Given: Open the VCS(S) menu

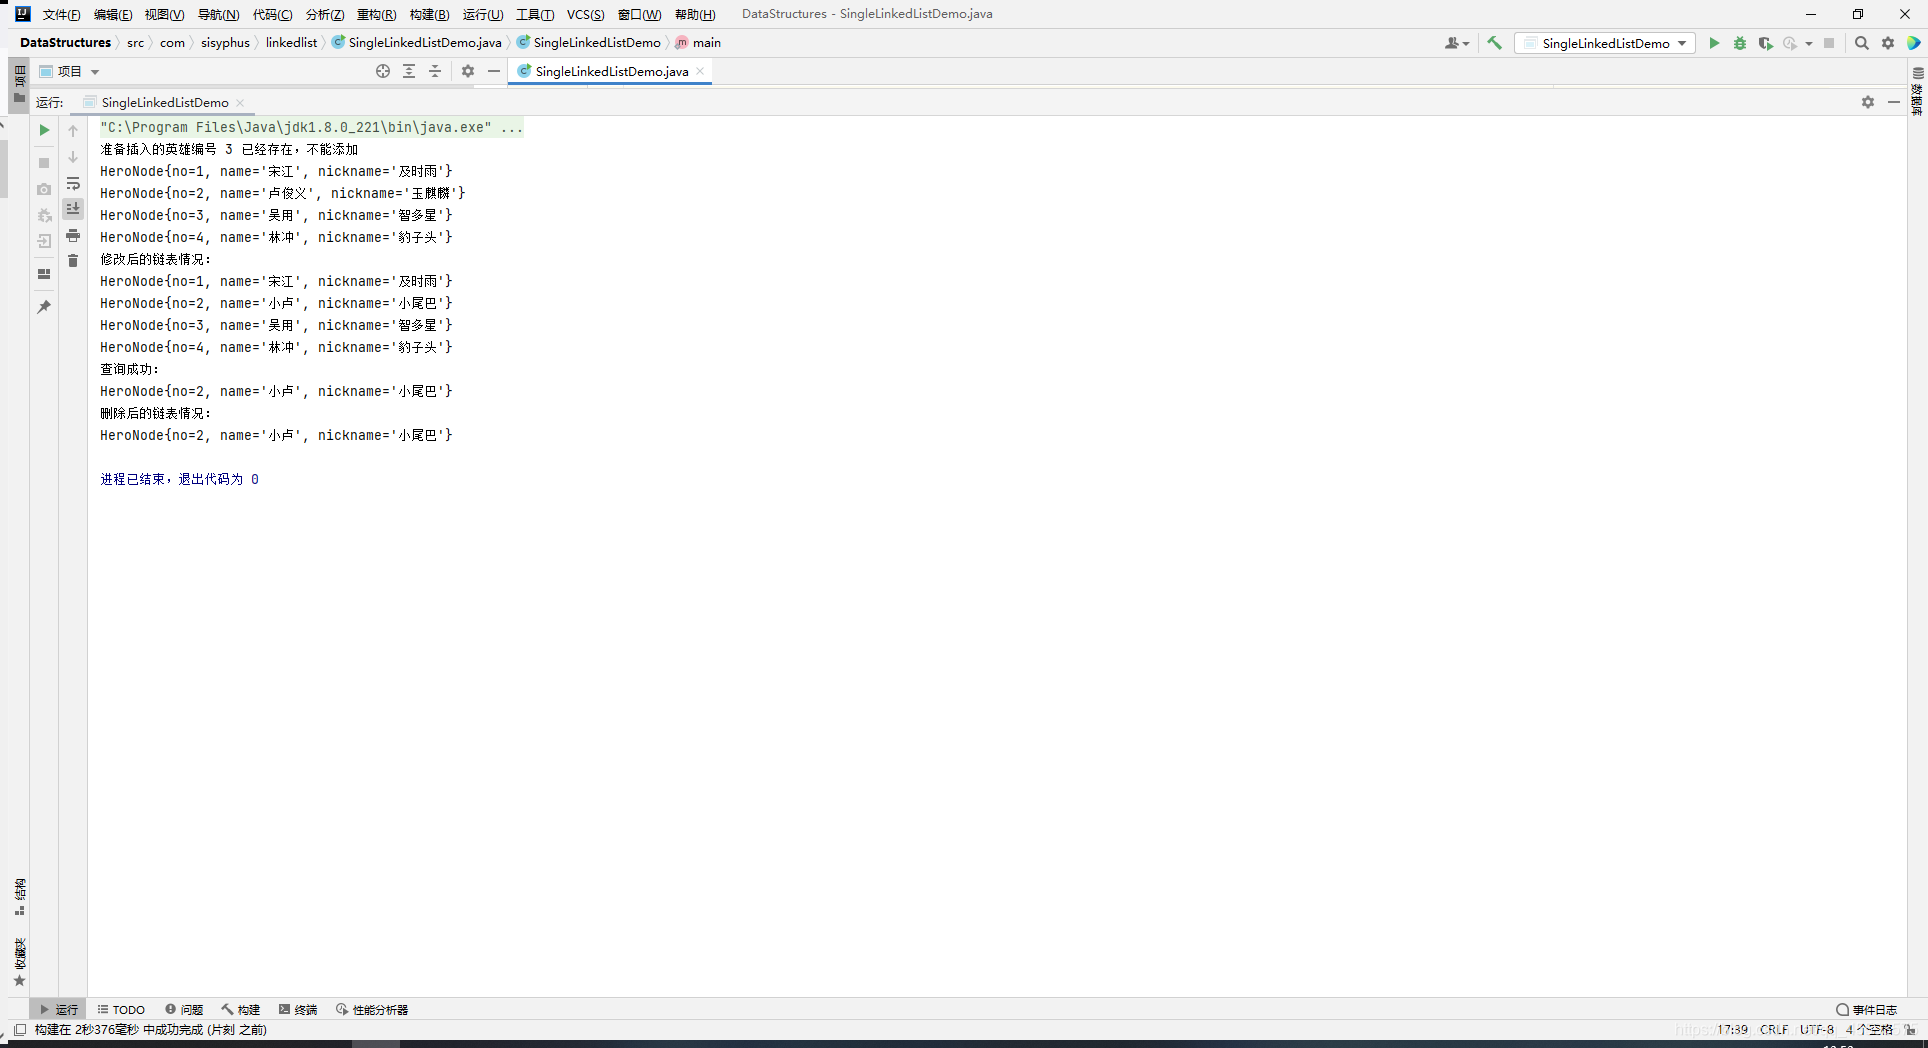Looking at the screenshot, I should coord(585,14).
